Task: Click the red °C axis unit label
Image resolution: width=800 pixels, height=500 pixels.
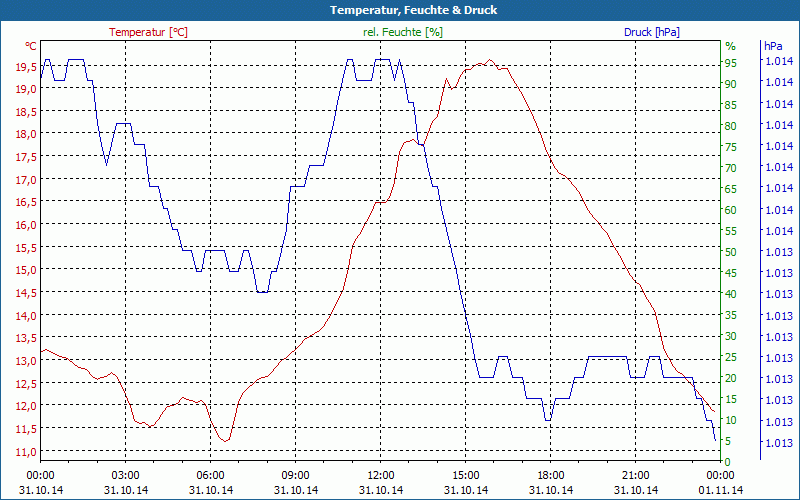Action: tap(30, 46)
